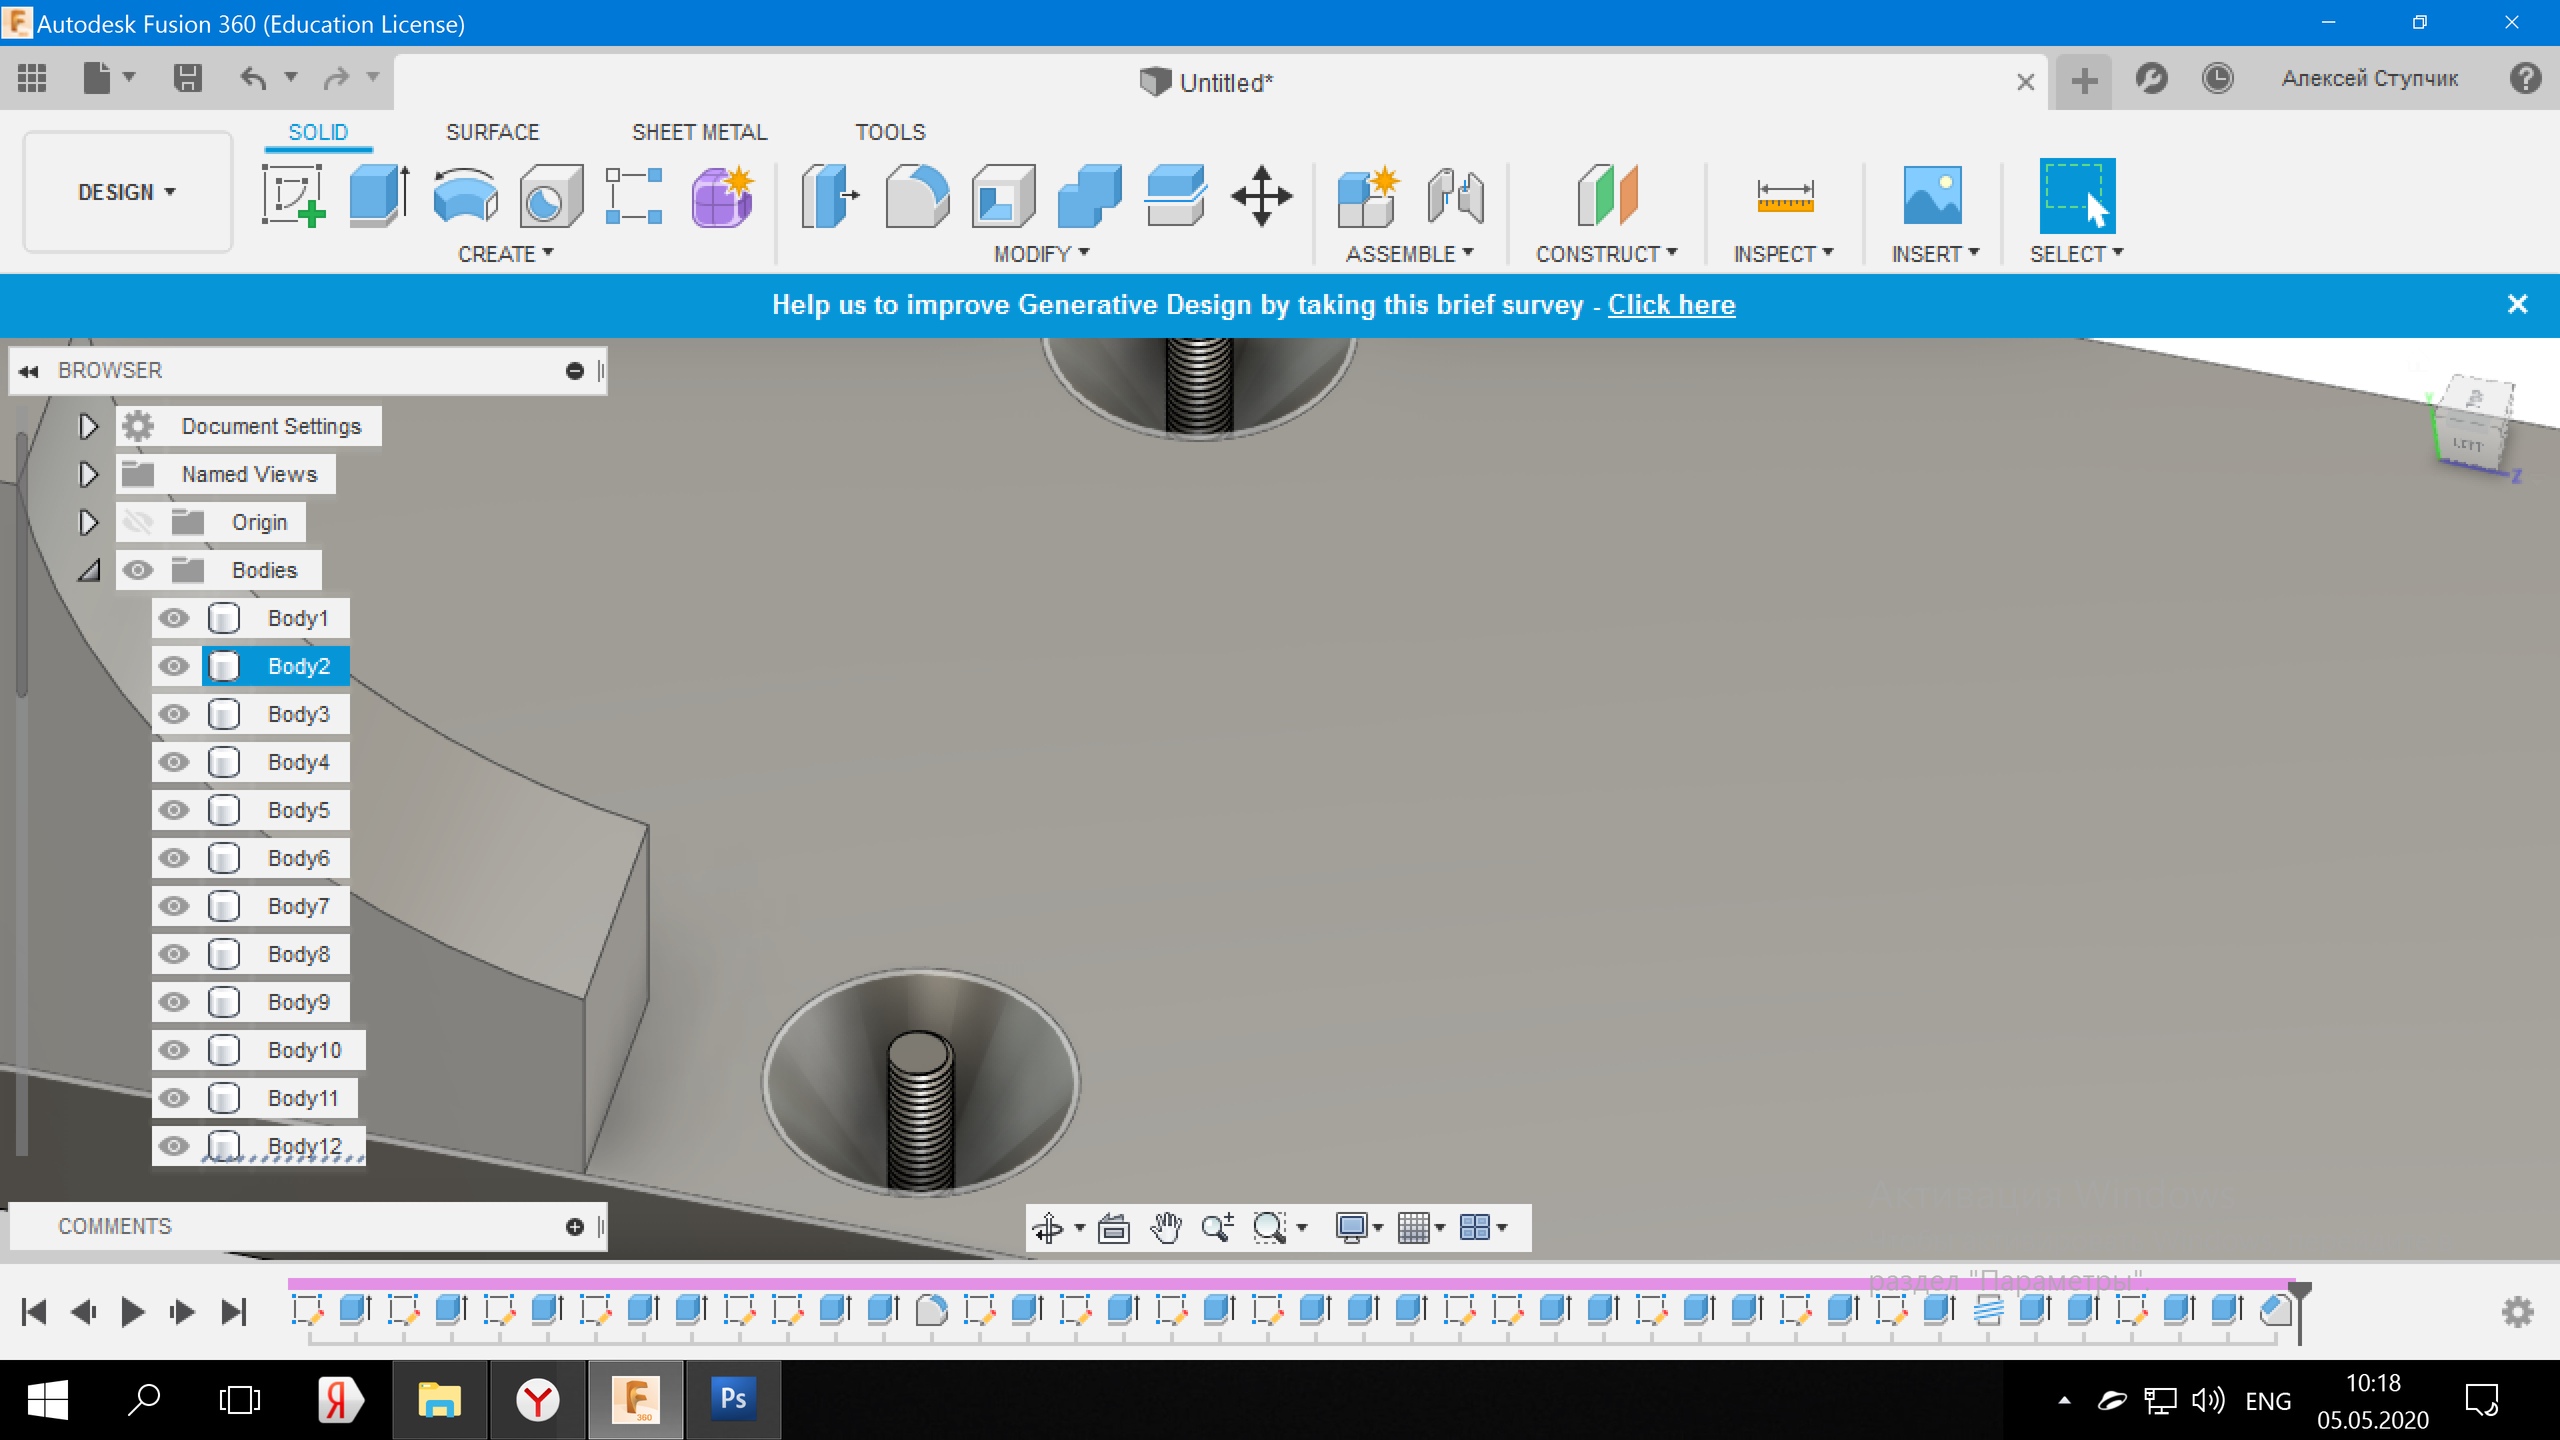Show the hidden Origin folder
Image resolution: width=2560 pixels, height=1440 pixels.
[x=138, y=522]
